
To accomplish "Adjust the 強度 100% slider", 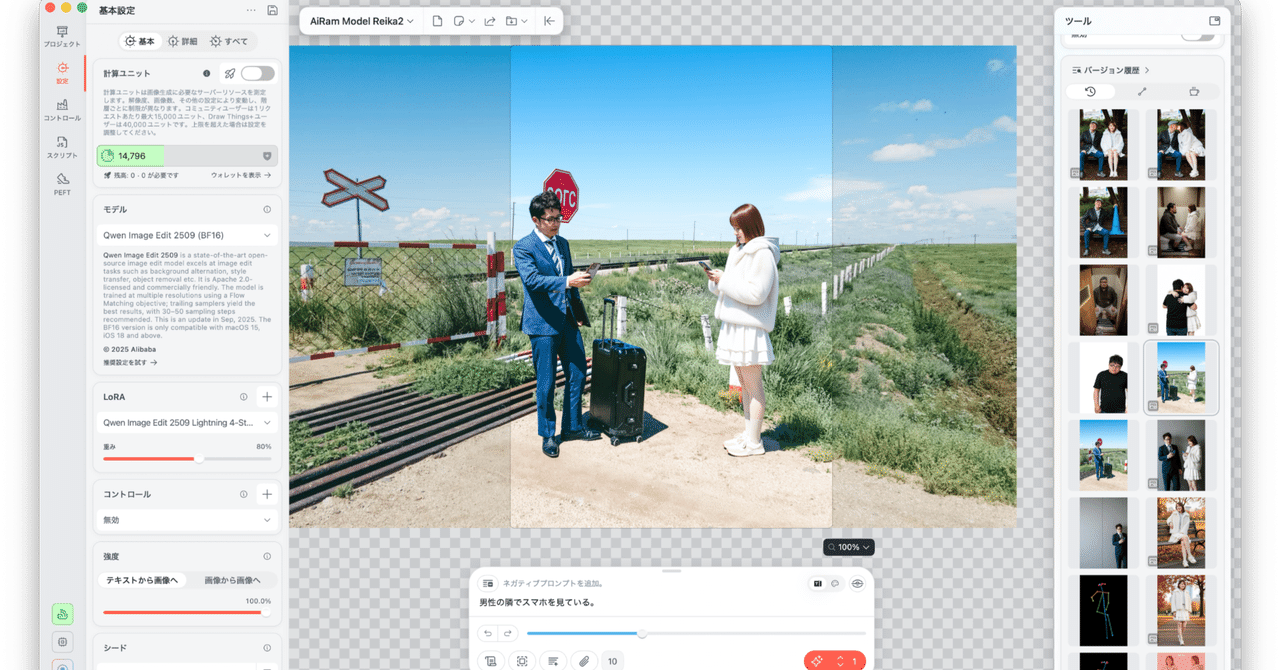I will (187, 612).
